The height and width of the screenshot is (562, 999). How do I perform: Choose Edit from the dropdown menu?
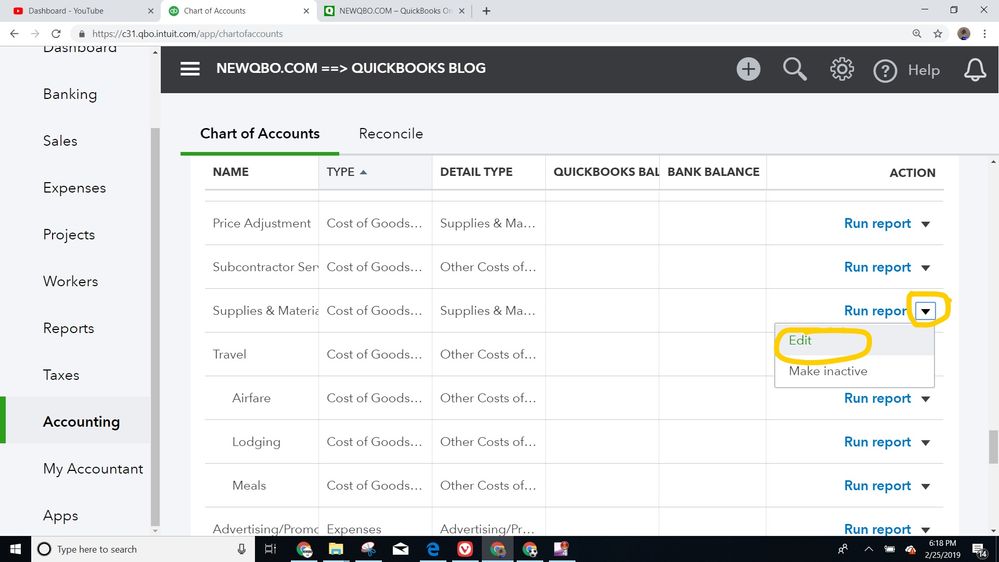click(x=854, y=340)
